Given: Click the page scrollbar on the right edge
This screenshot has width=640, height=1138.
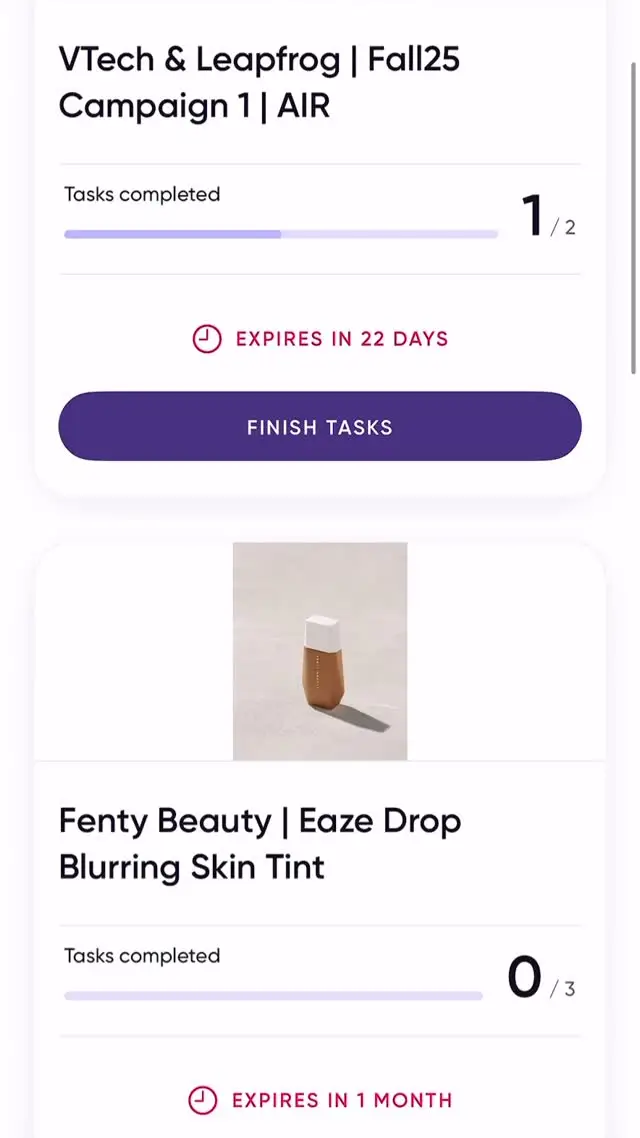Looking at the screenshot, I should click(634, 218).
